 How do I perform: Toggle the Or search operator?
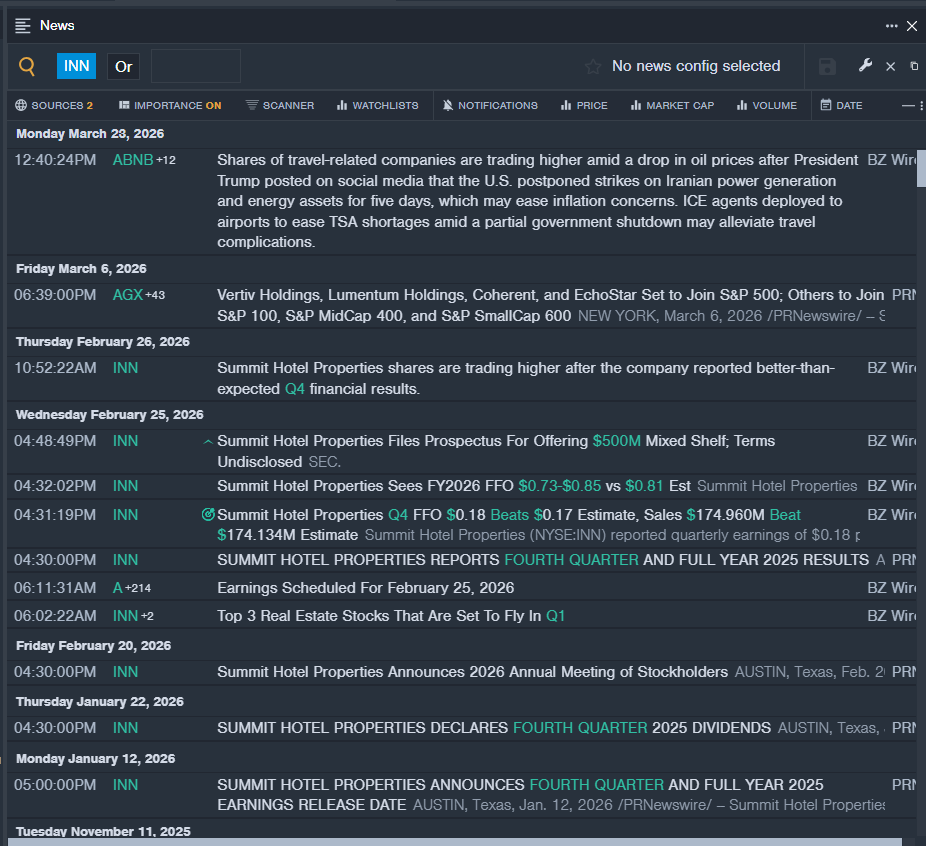[123, 66]
